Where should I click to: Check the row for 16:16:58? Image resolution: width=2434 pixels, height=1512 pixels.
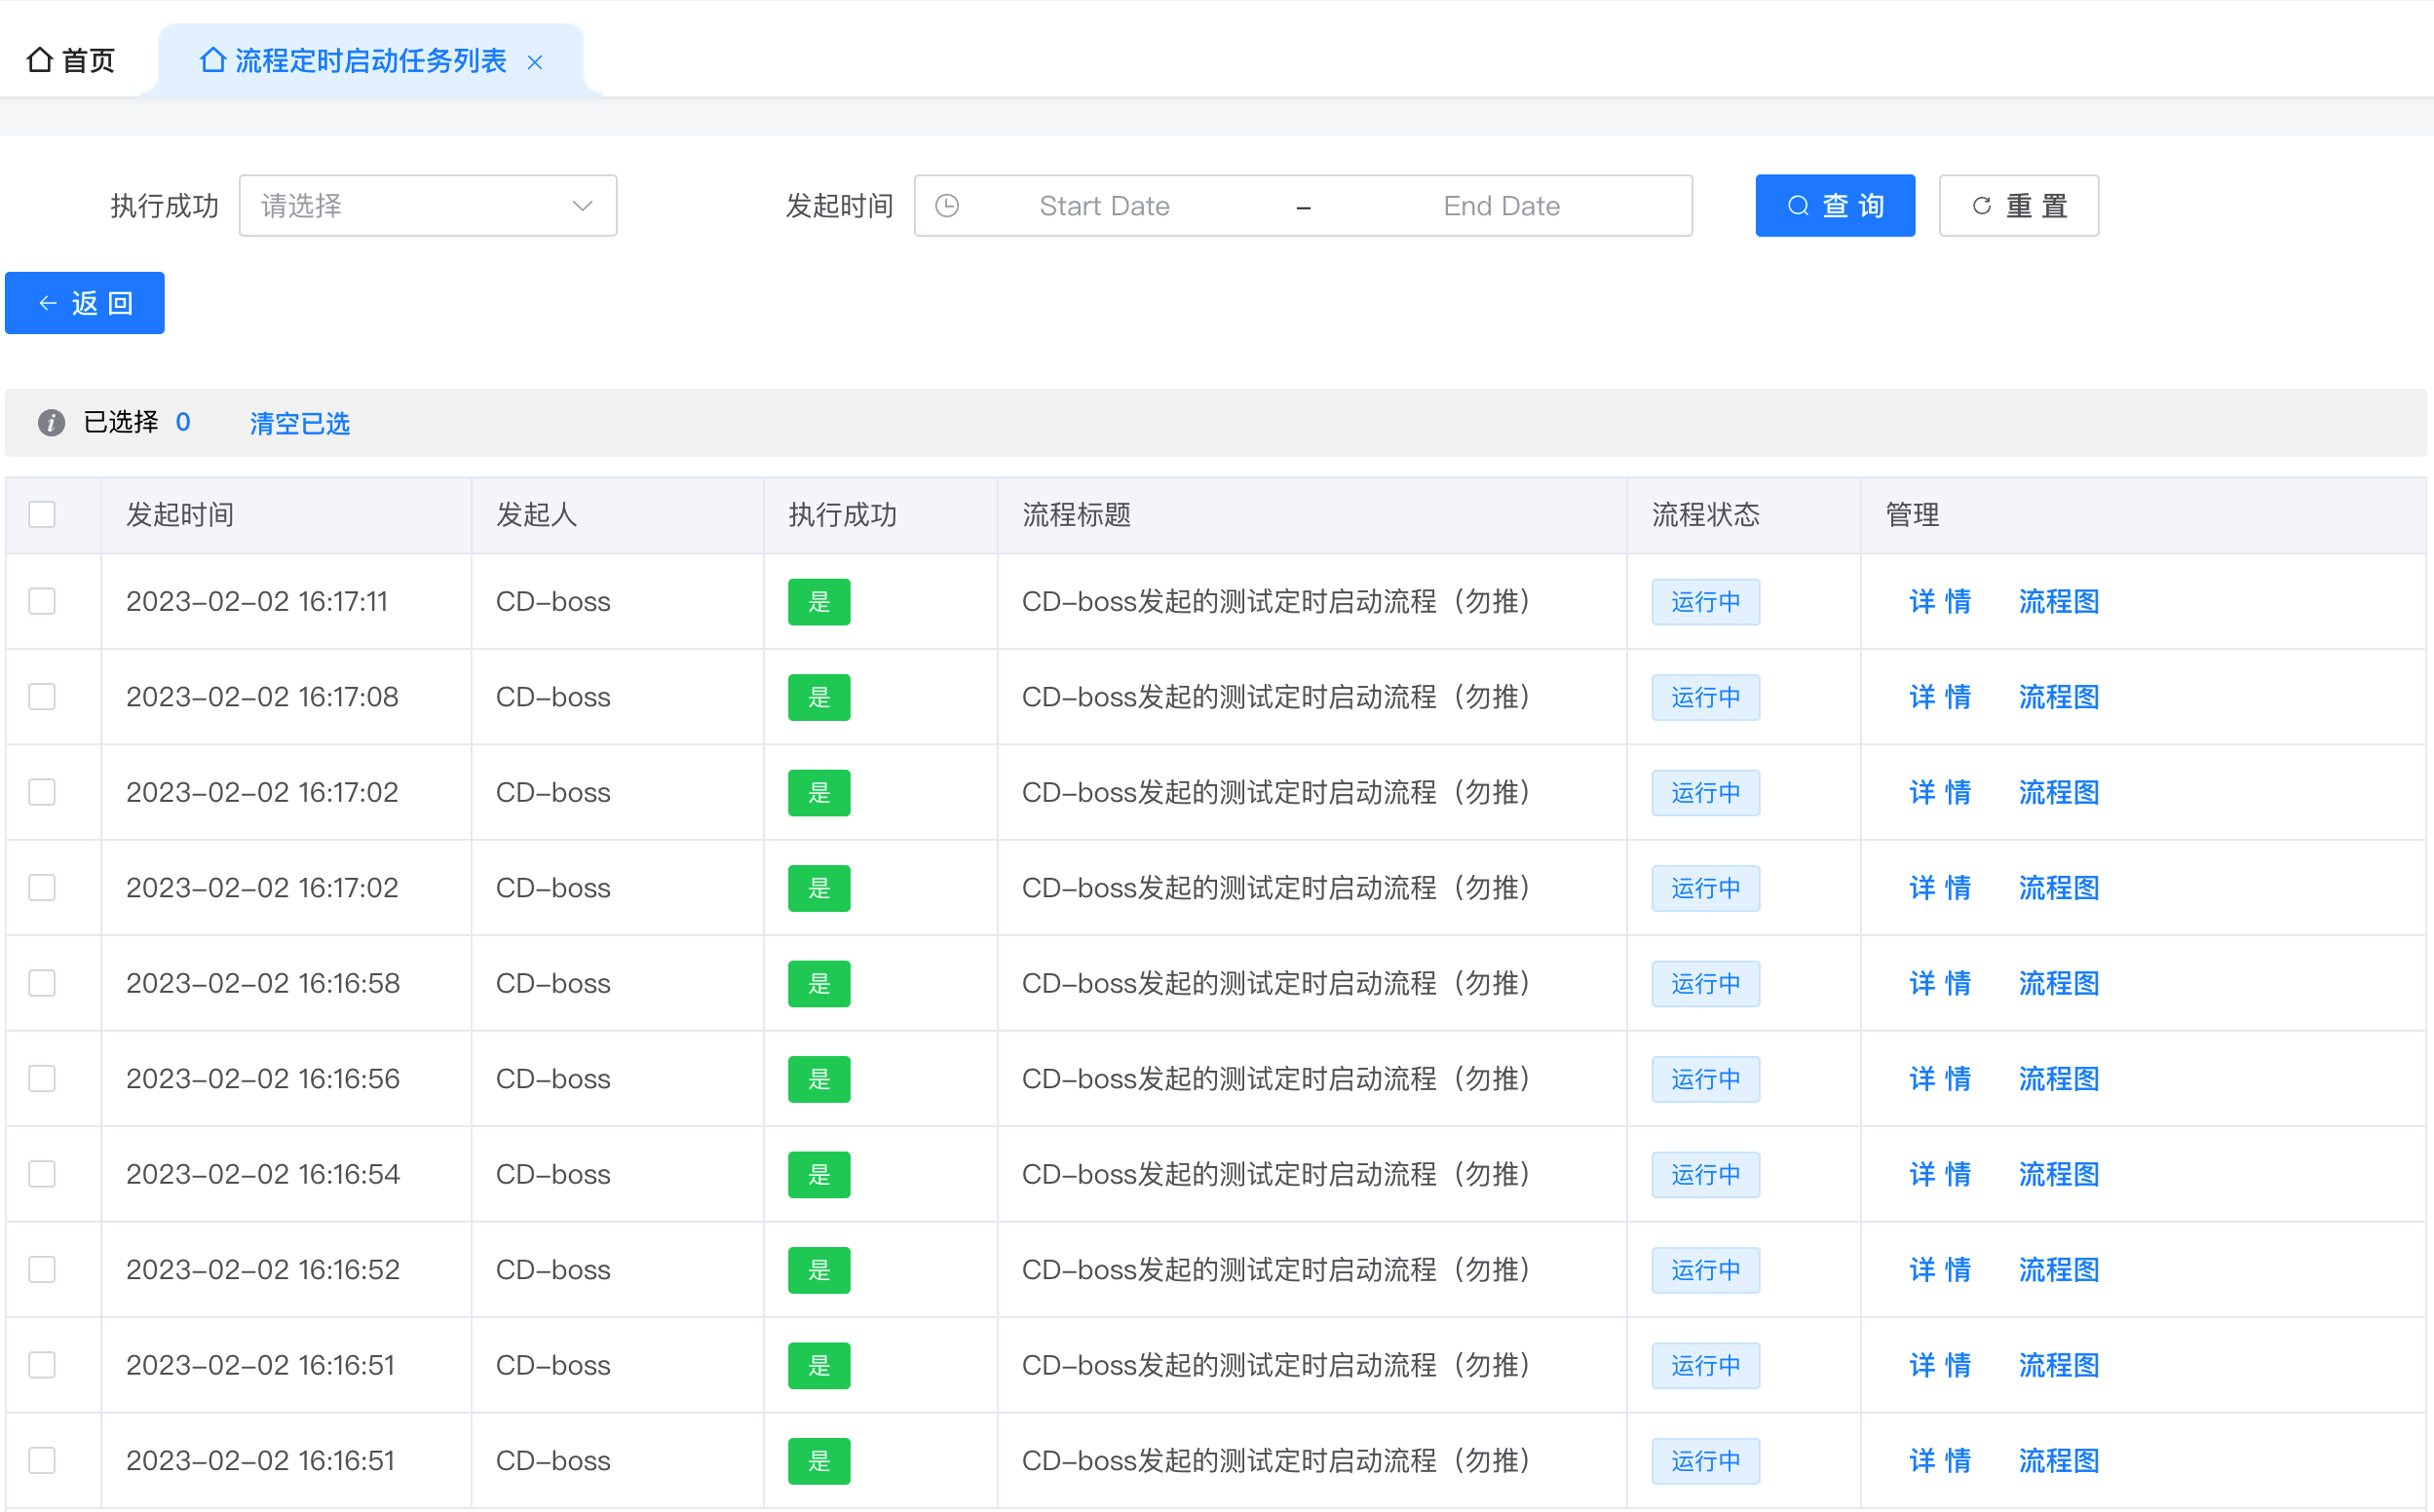(x=42, y=983)
